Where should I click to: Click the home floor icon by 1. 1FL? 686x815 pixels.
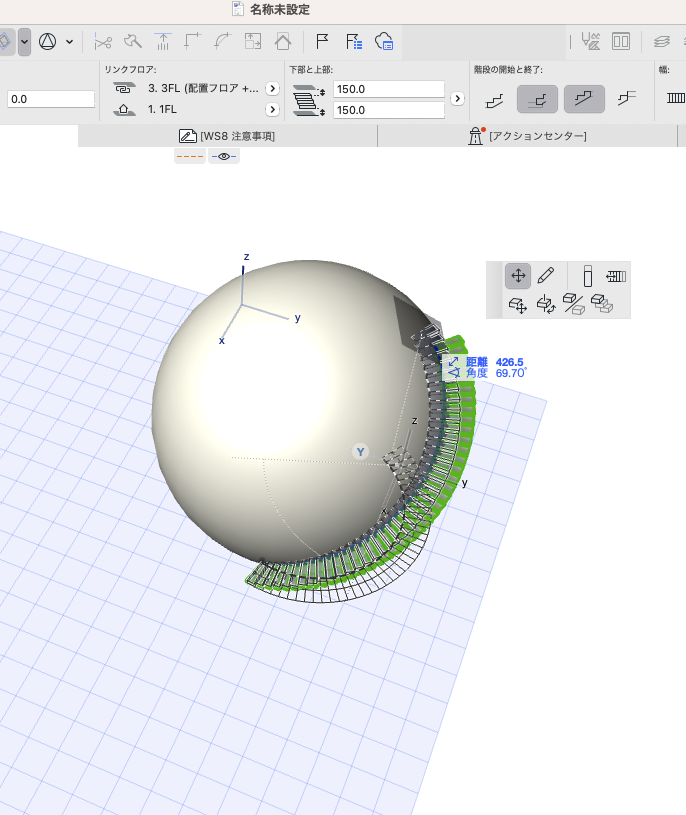point(124,109)
